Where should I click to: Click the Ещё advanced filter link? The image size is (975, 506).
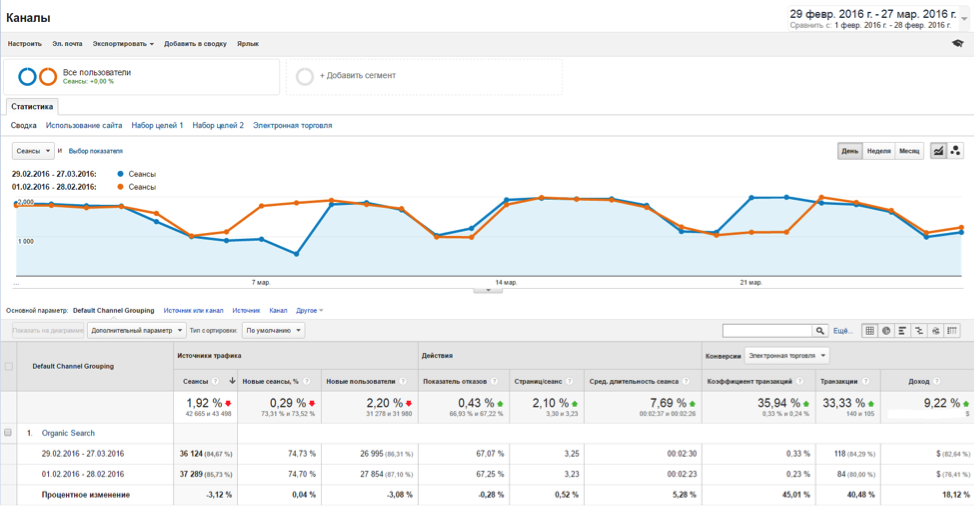841,331
